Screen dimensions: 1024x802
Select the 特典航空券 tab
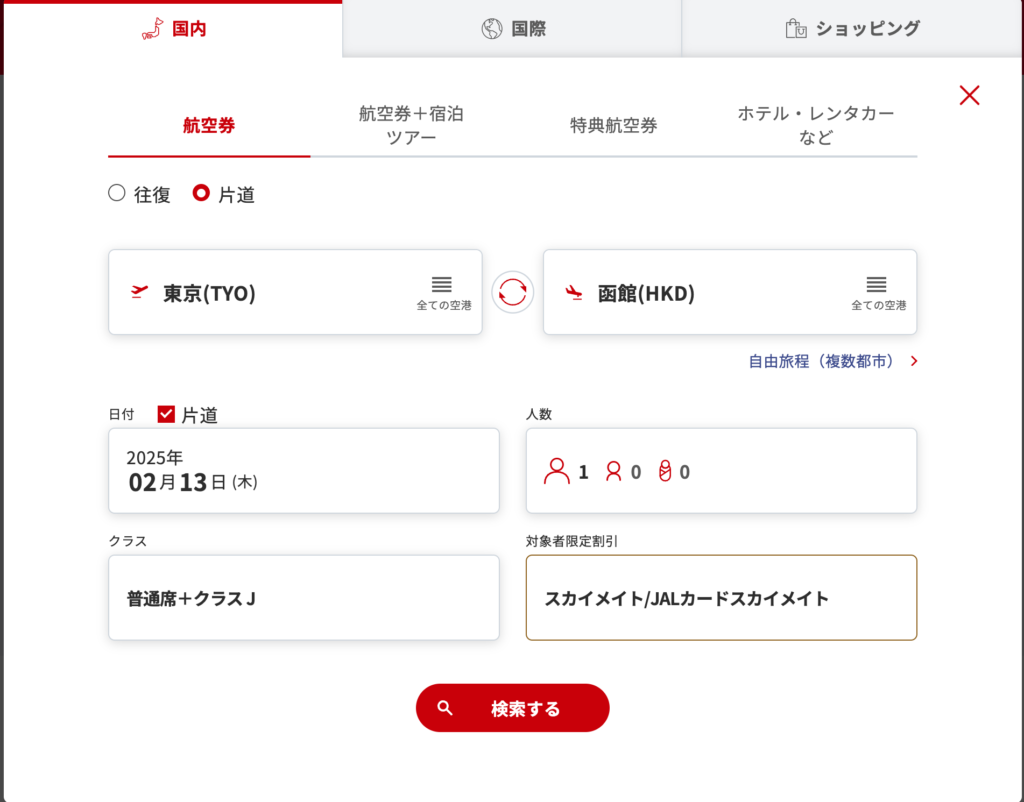pos(613,125)
